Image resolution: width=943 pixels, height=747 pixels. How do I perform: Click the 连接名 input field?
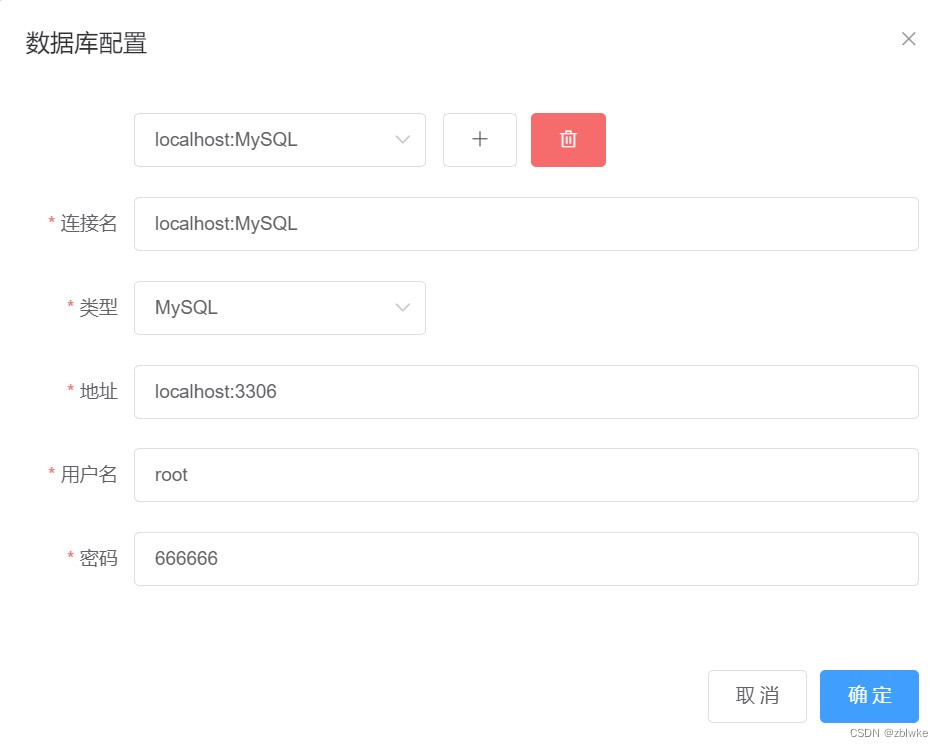point(526,224)
